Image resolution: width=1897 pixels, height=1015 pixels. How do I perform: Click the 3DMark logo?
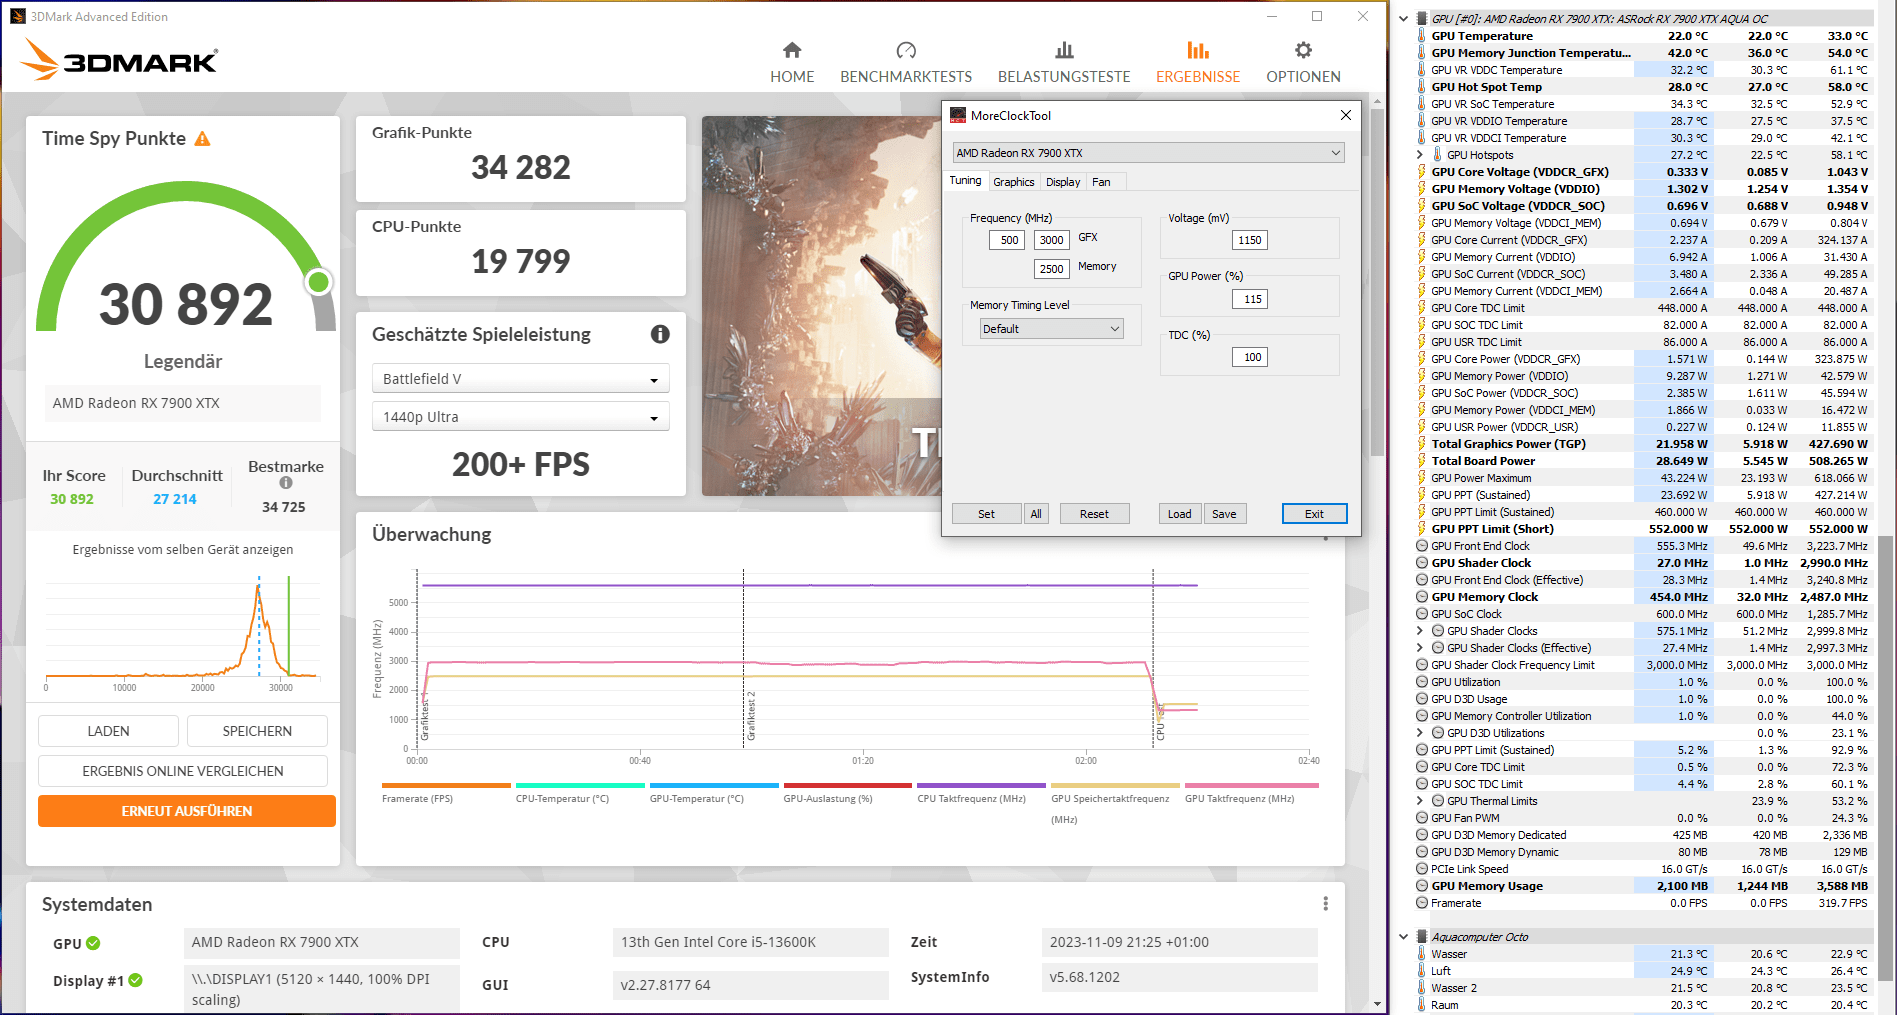[x=119, y=60]
